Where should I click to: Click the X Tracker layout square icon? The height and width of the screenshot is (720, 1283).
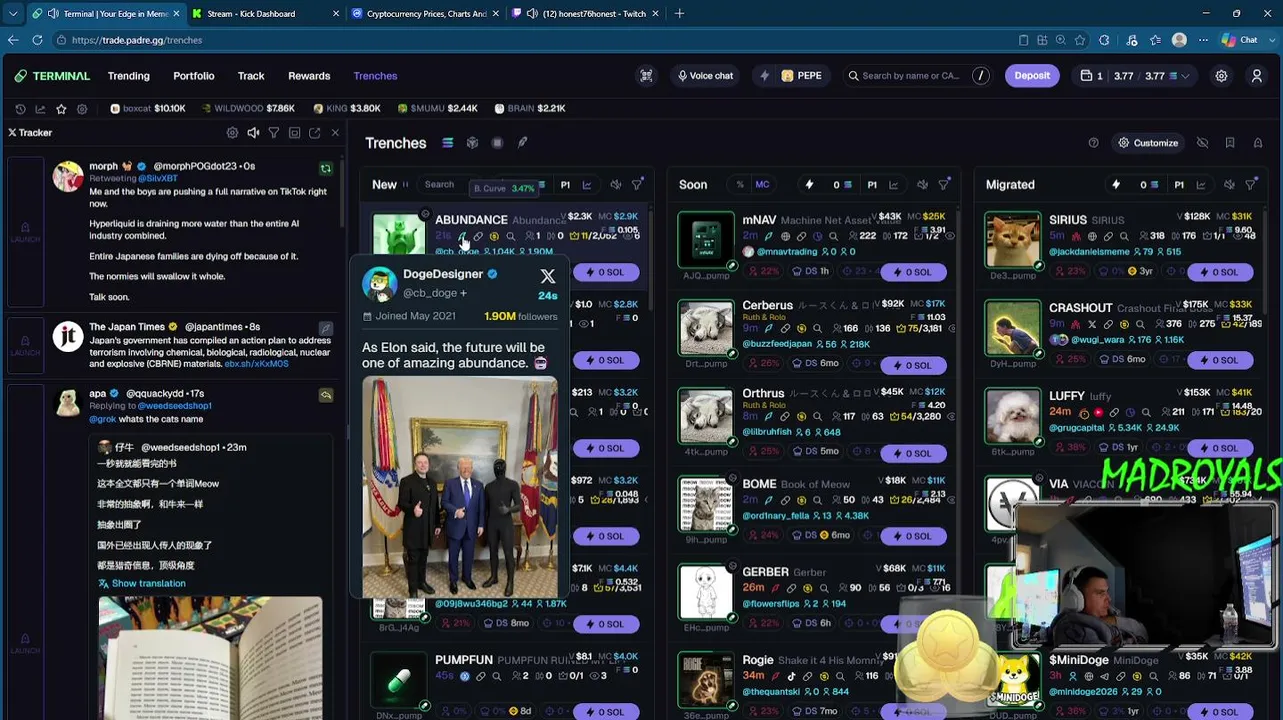[x=294, y=133]
